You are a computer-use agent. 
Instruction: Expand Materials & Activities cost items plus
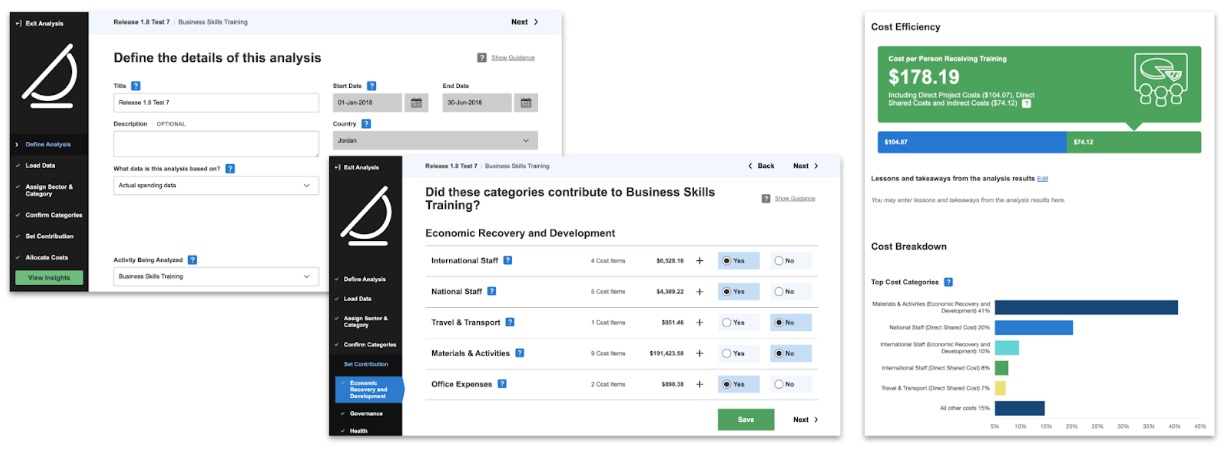[x=699, y=353]
